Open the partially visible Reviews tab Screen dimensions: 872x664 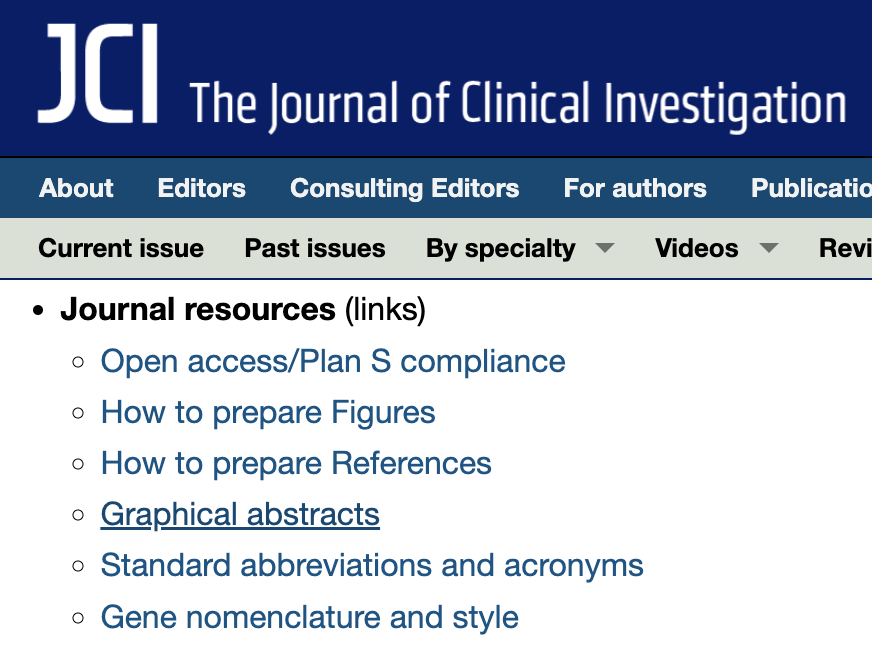click(x=845, y=248)
